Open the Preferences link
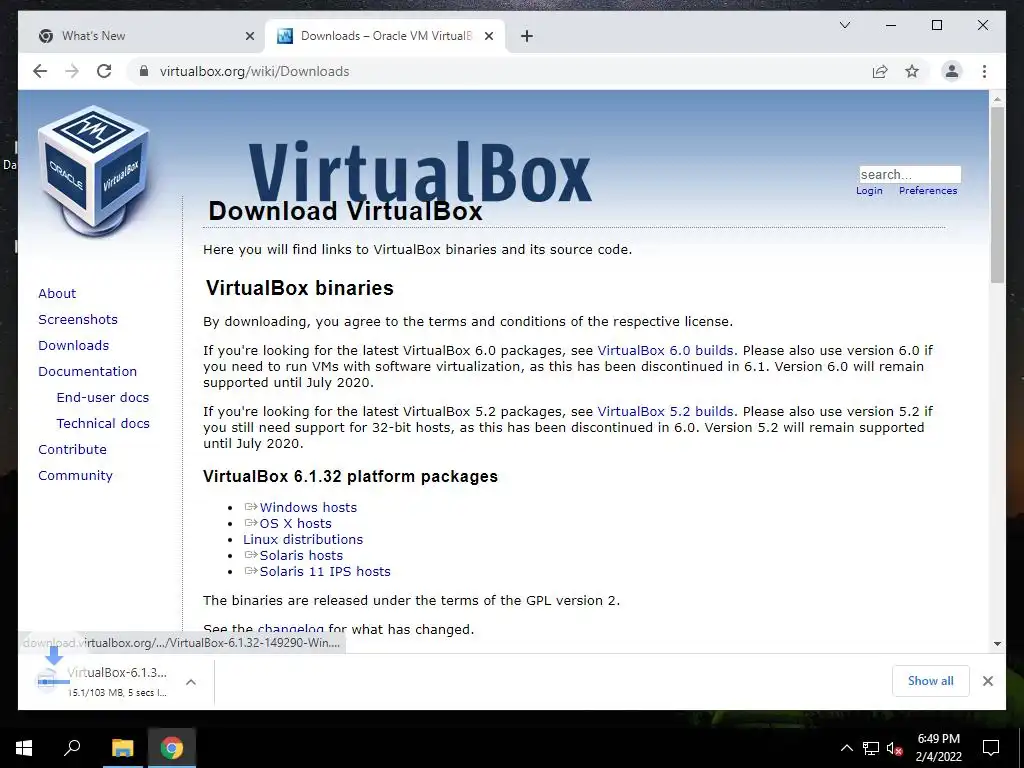The height and width of the screenshot is (768, 1024). pyautogui.click(x=928, y=191)
